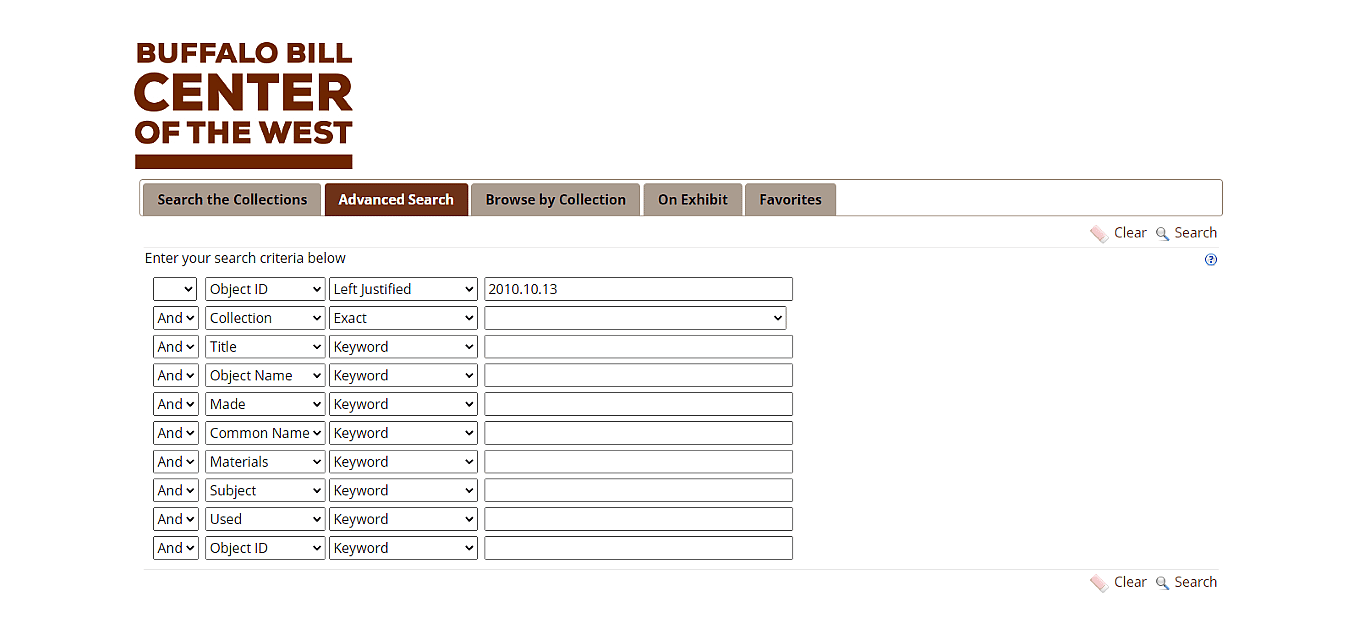Expand the Common Name field dropdown
Screen dimensions: 1366x619
(265, 433)
